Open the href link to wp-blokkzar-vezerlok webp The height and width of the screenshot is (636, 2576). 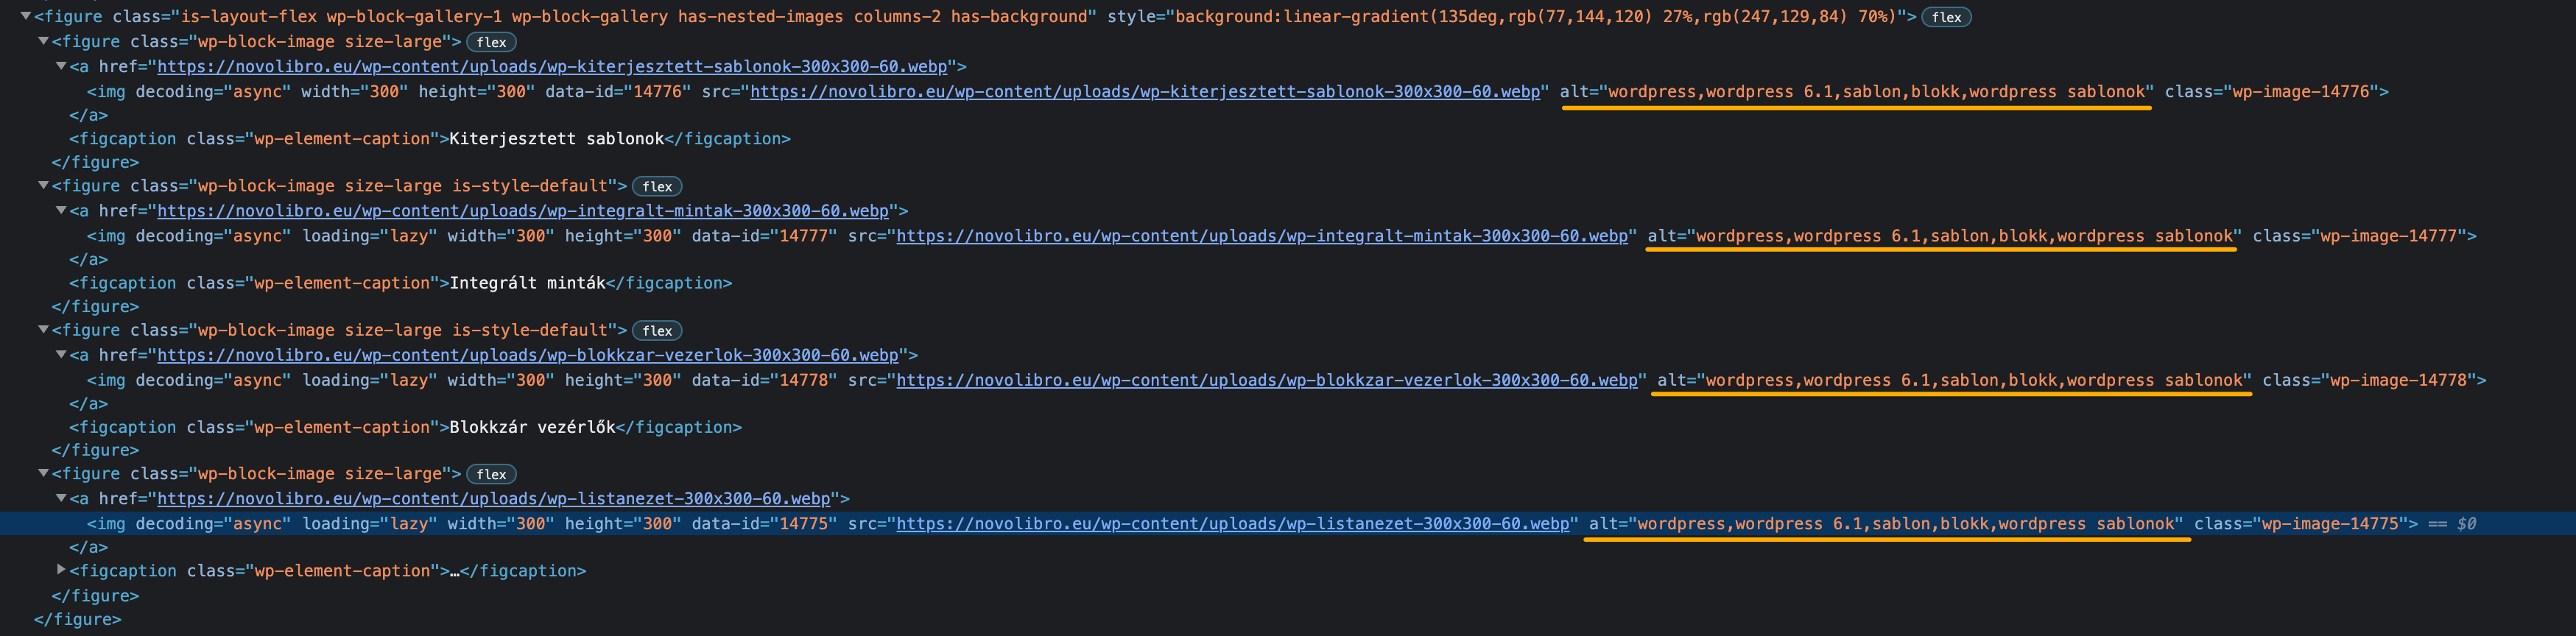tap(528, 354)
